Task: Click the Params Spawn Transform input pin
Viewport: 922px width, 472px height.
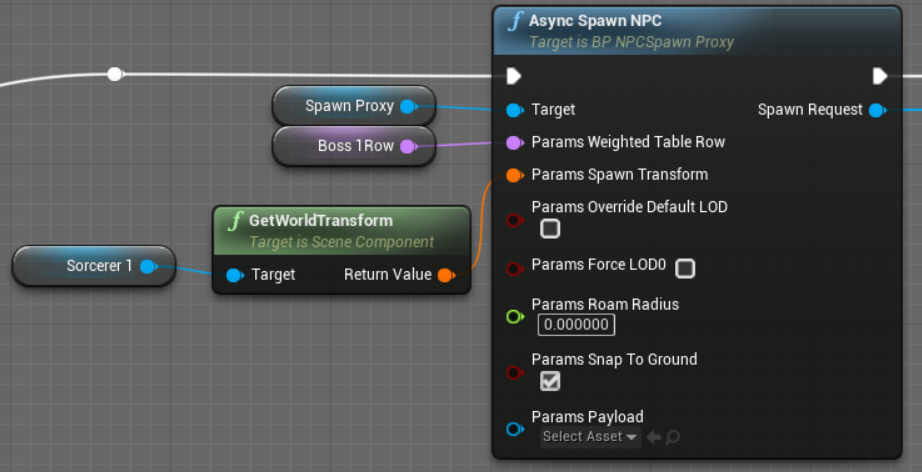Action: 514,175
